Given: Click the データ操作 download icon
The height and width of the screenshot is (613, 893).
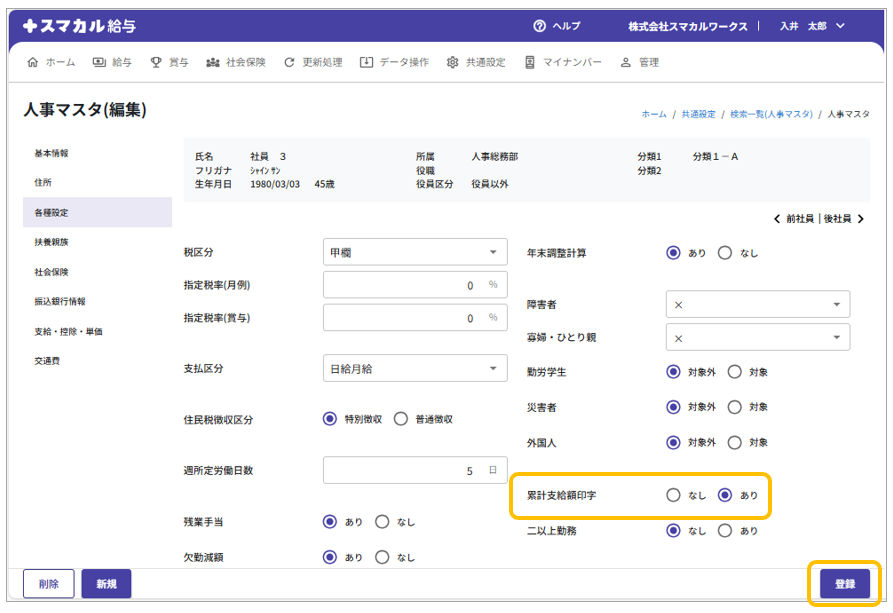Looking at the screenshot, I should pyautogui.click(x=366, y=62).
